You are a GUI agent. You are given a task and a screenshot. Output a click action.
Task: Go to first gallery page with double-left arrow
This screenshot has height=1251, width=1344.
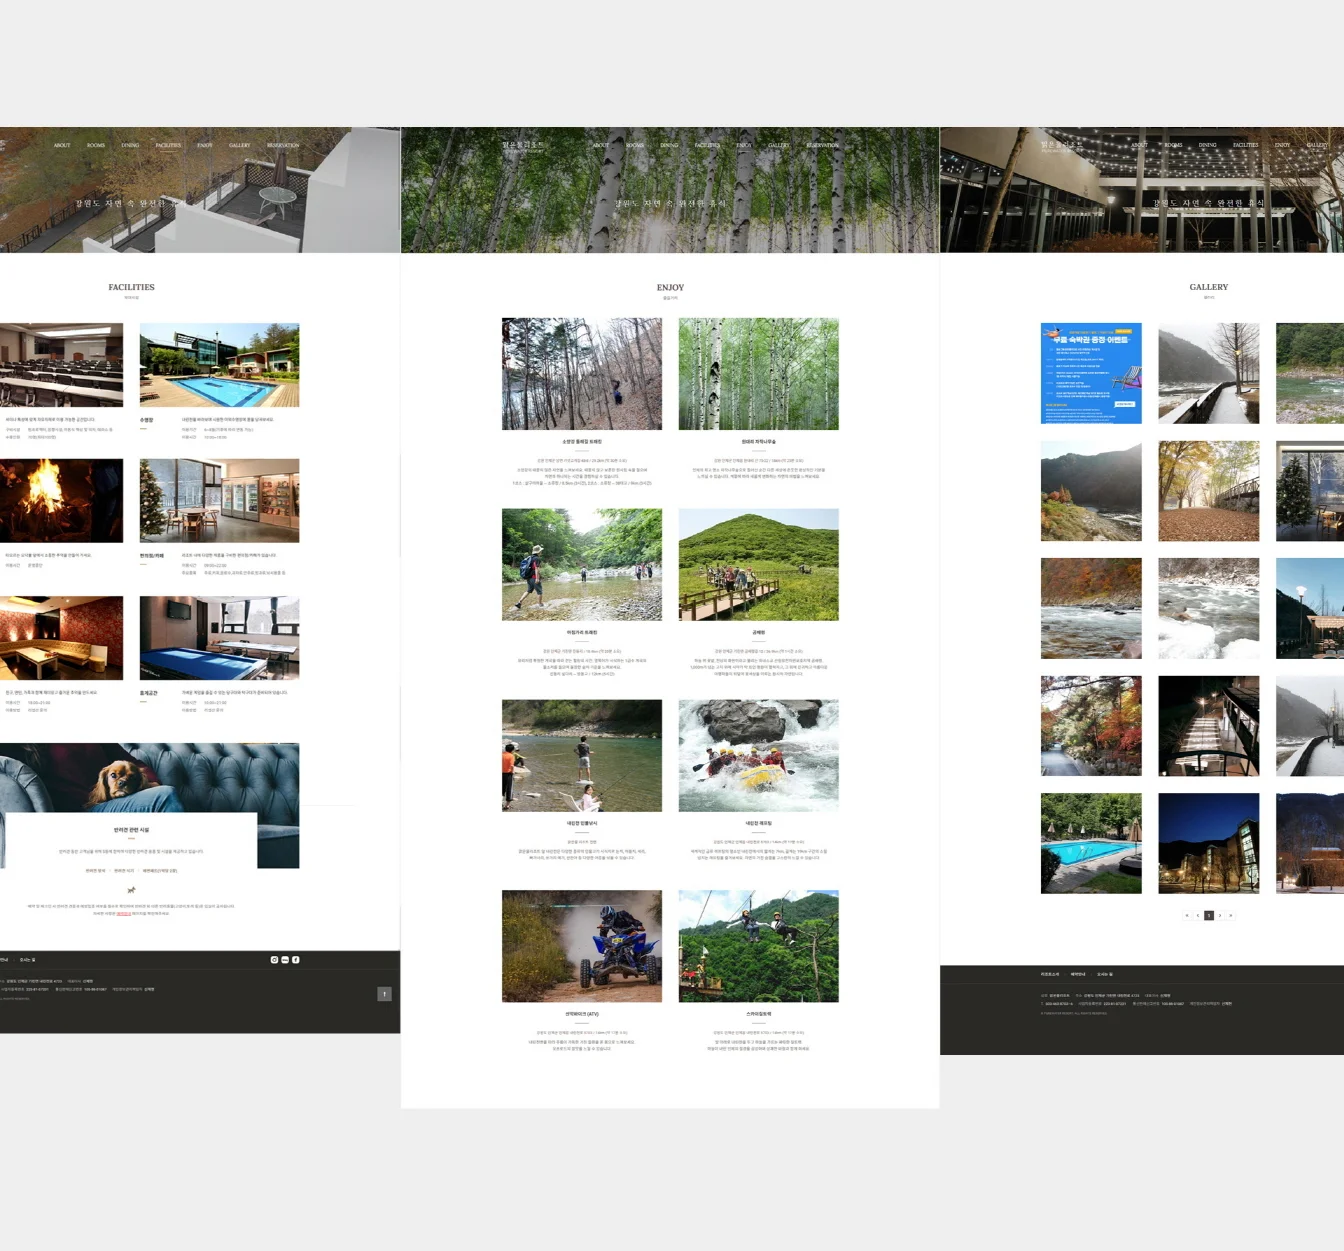(x=1187, y=915)
